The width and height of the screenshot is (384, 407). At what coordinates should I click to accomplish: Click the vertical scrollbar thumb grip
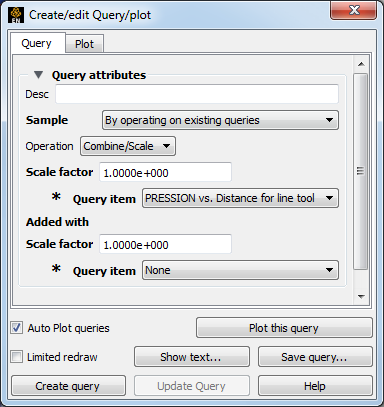pos(361,171)
